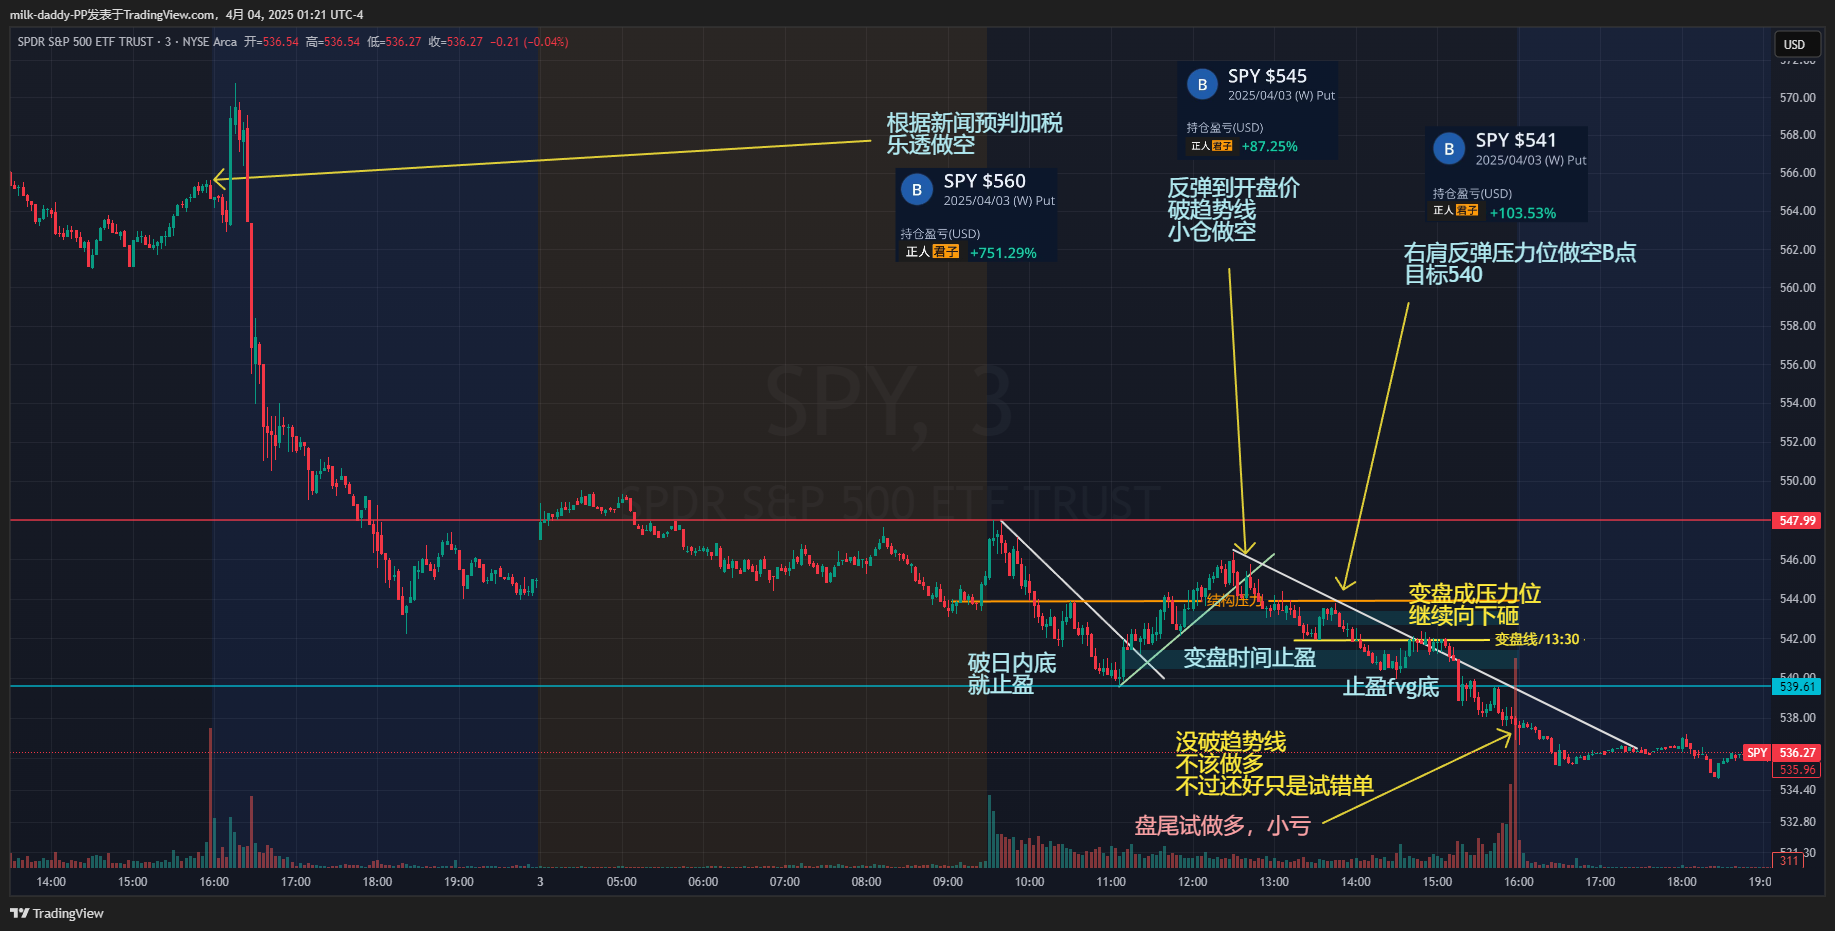Click the 536.27 current price label
This screenshot has width=1835, height=931.
coord(1797,753)
